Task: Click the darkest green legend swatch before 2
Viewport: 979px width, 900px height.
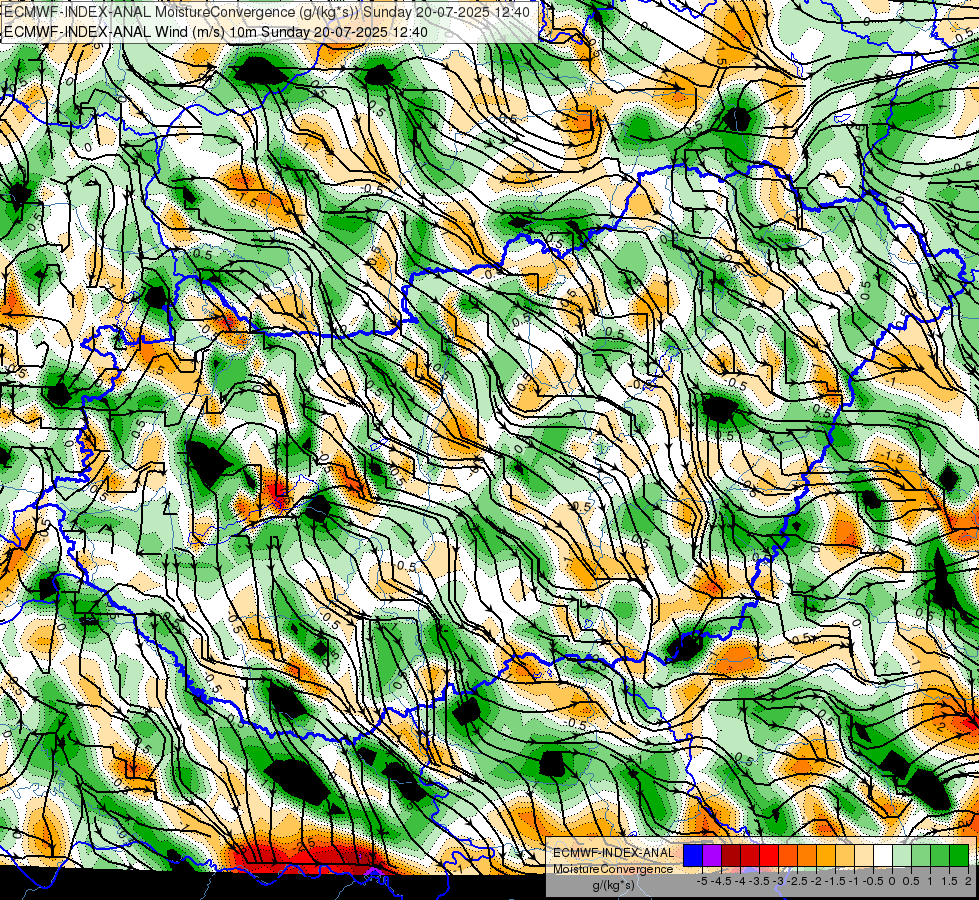Action: (x=959, y=856)
